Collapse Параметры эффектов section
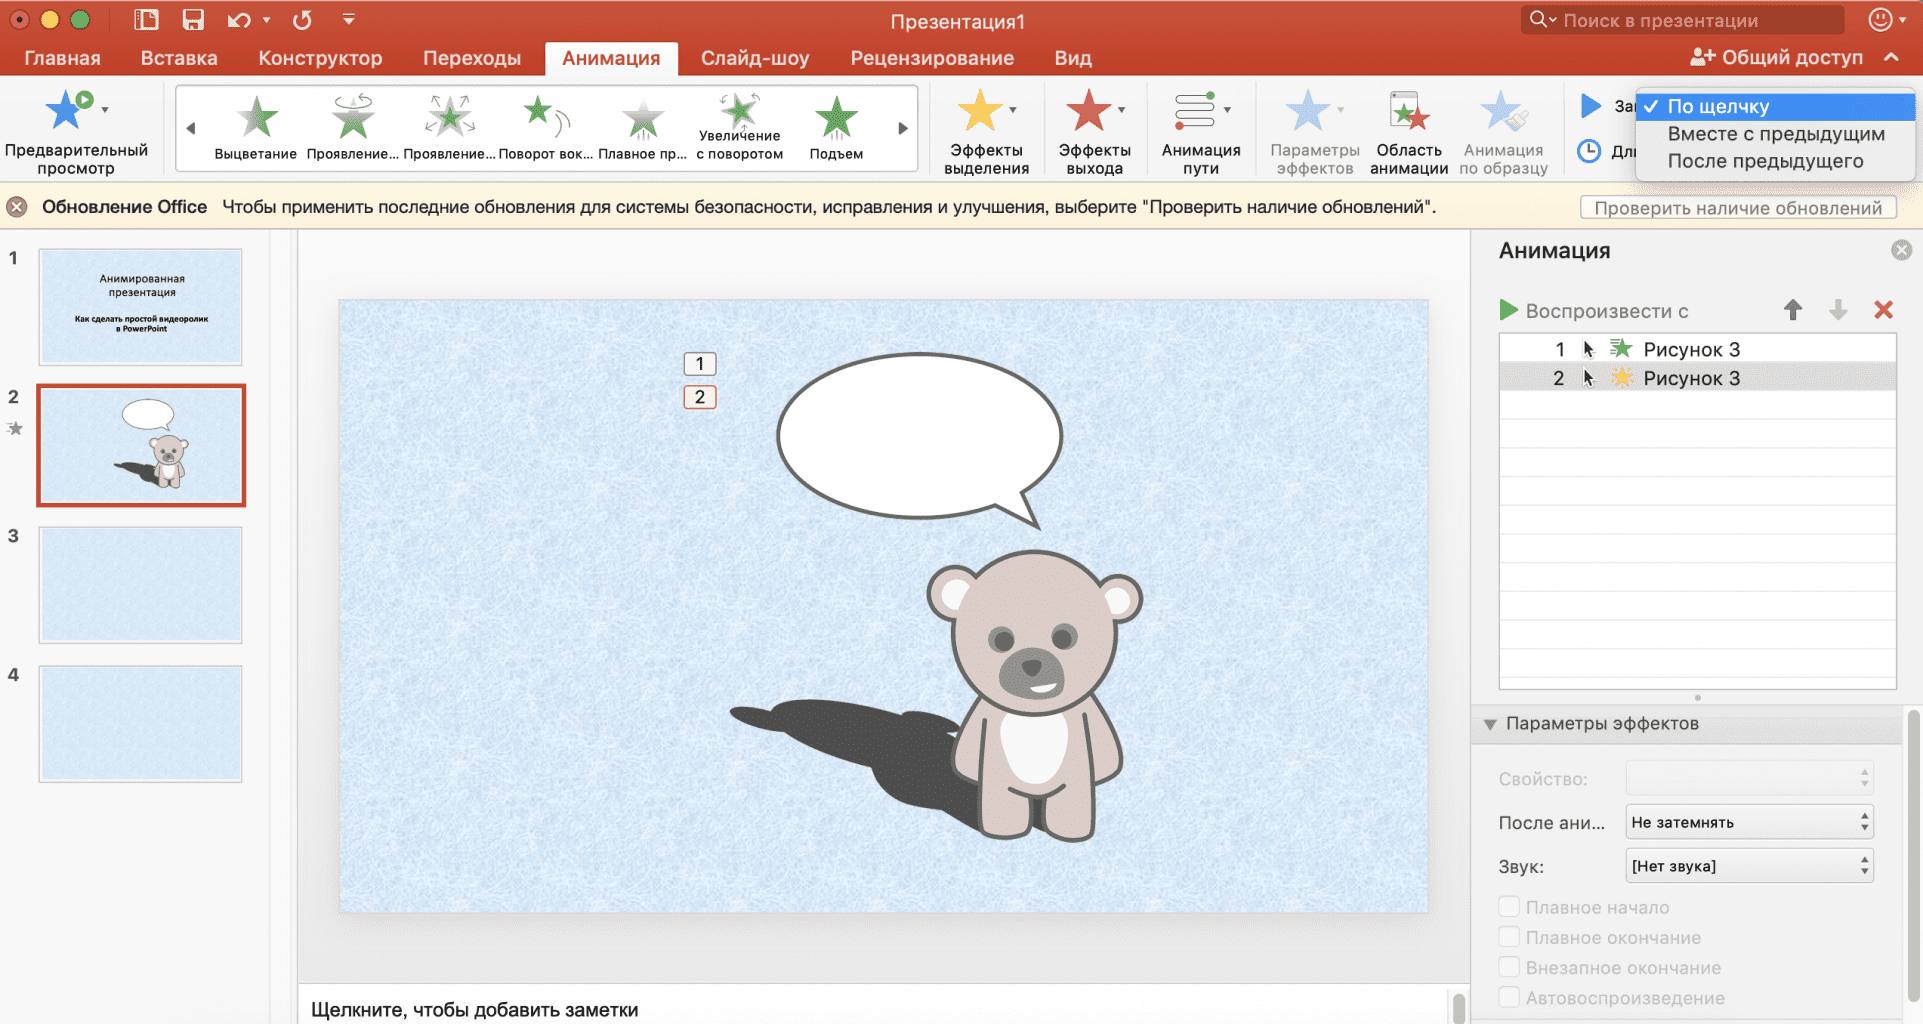Screen dimensions: 1923x1024 [x=1490, y=724]
